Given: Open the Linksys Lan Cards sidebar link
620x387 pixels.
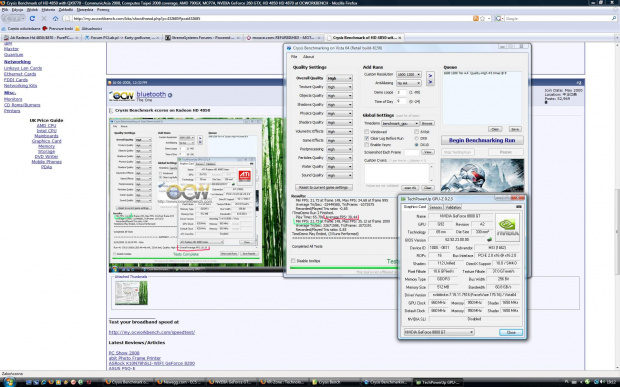Looking at the screenshot, I should pyautogui.click(x=23, y=68).
